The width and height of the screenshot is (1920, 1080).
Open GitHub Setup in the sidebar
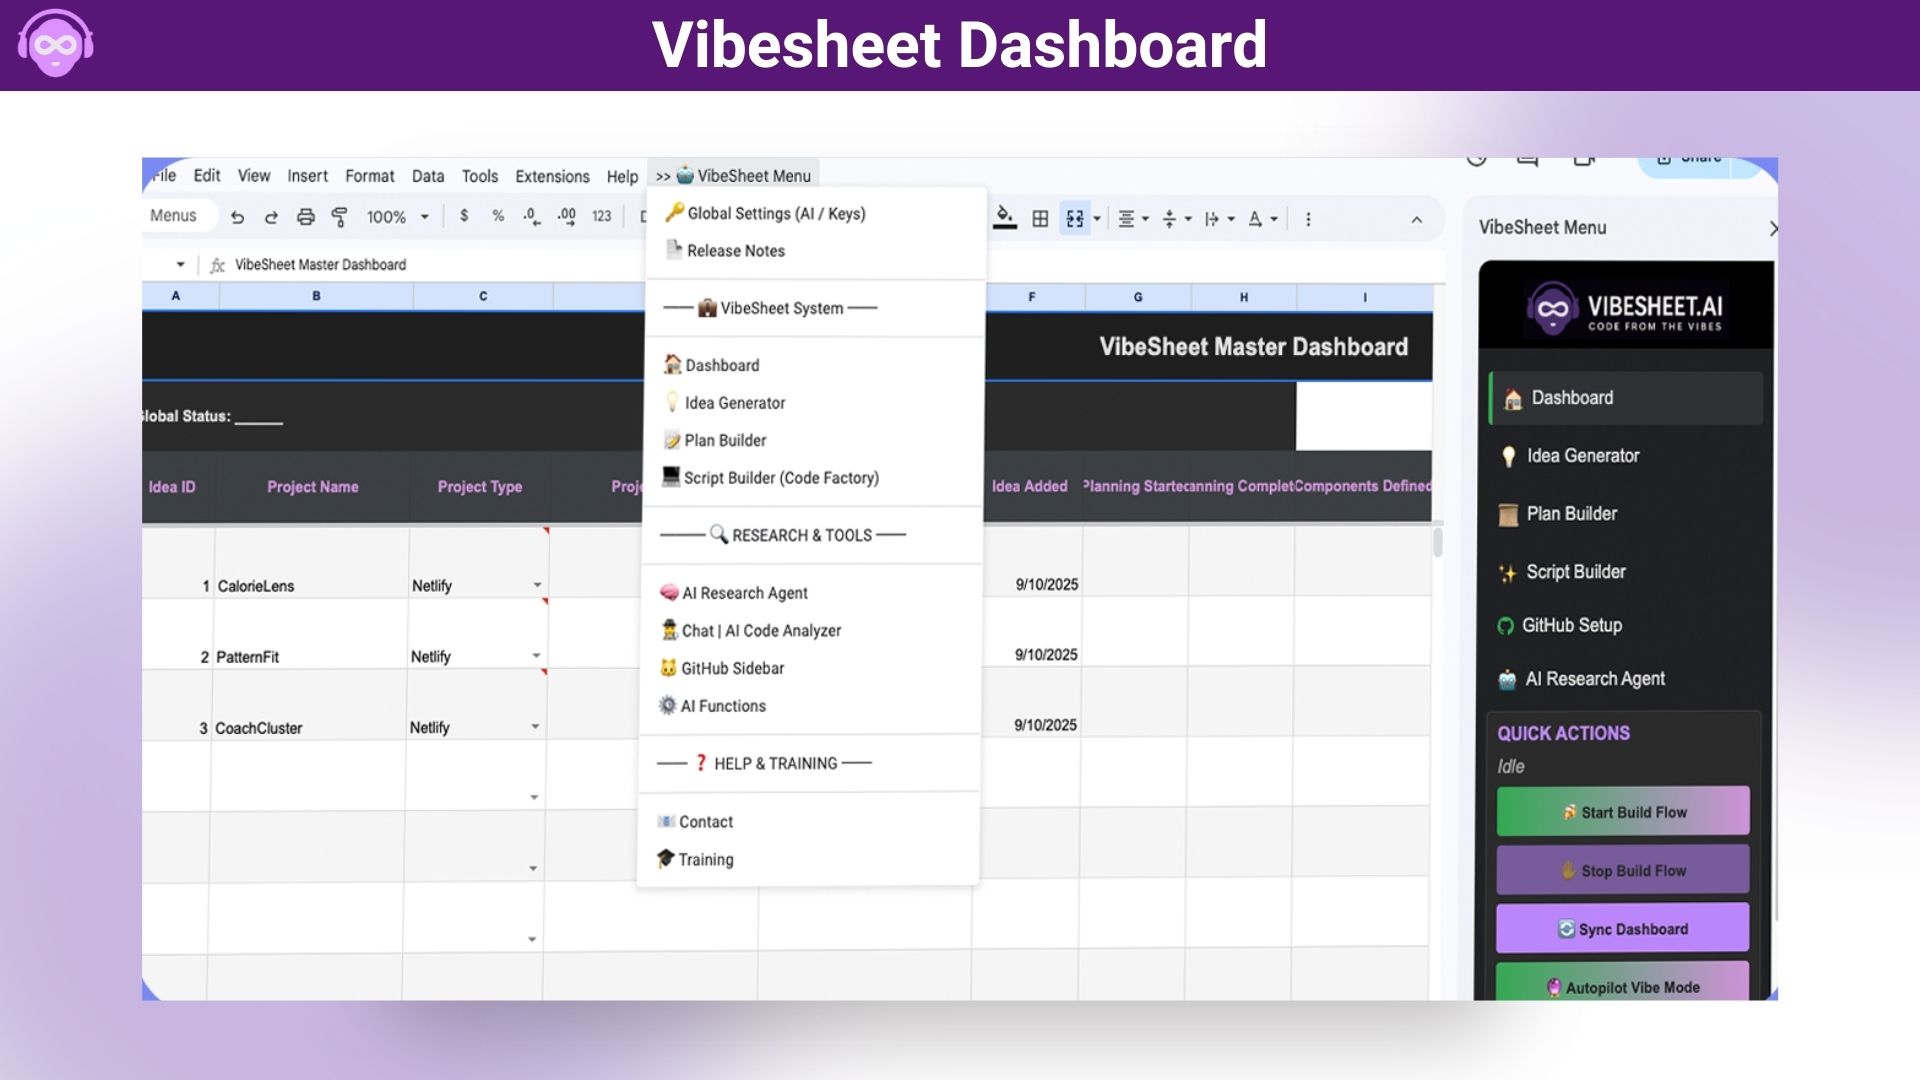pyautogui.click(x=1571, y=625)
